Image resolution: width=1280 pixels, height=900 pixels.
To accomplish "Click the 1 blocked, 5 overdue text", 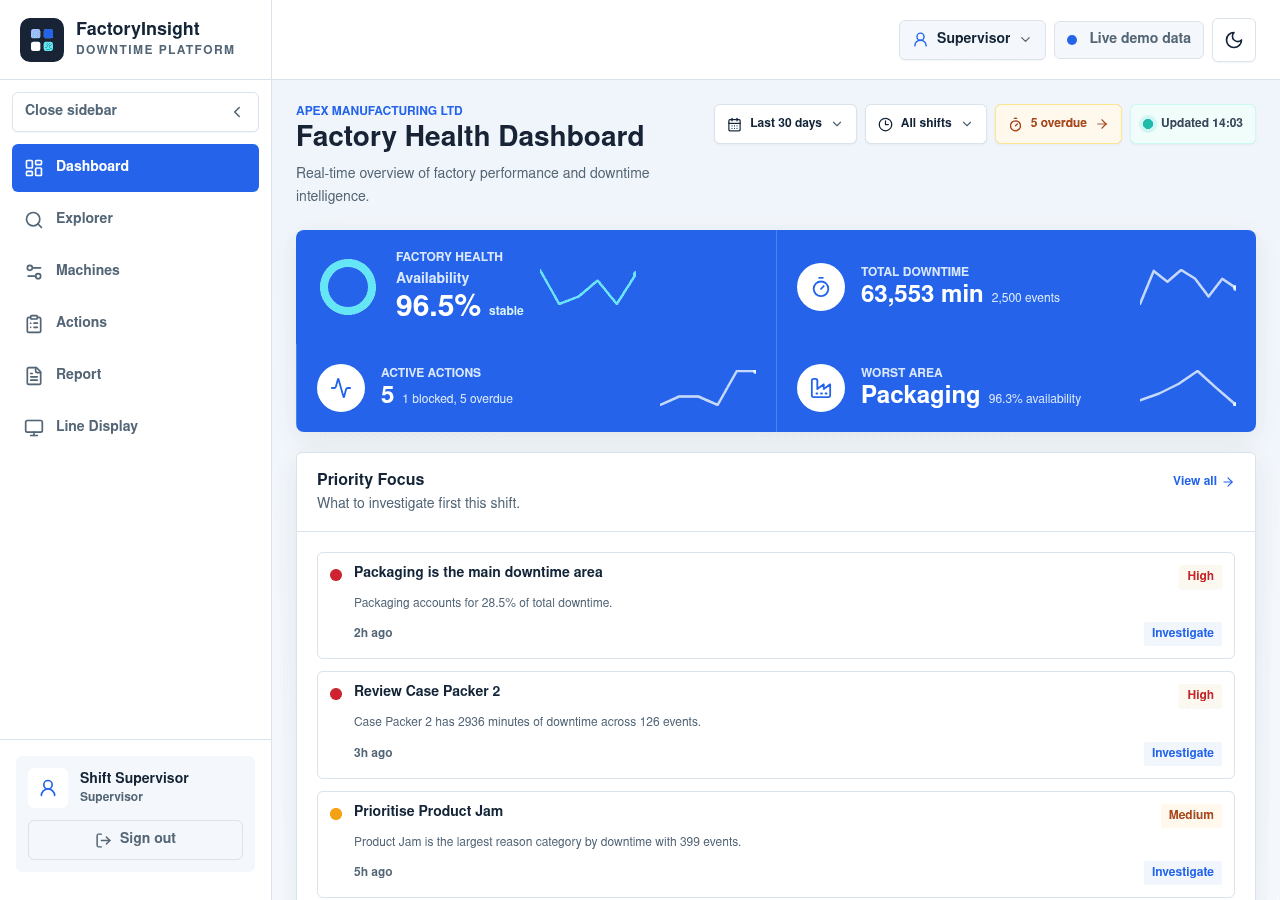I will click(x=458, y=399).
